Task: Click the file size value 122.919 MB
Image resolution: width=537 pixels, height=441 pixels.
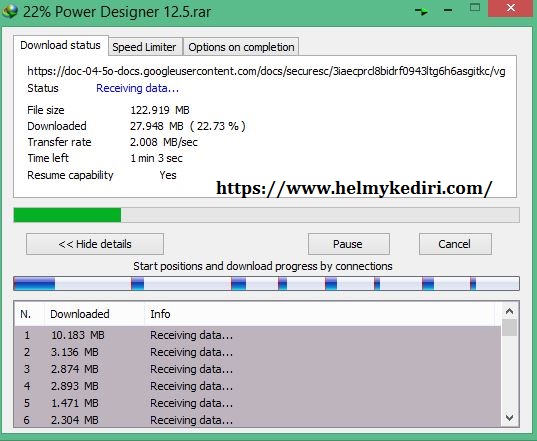Action: click(160, 110)
